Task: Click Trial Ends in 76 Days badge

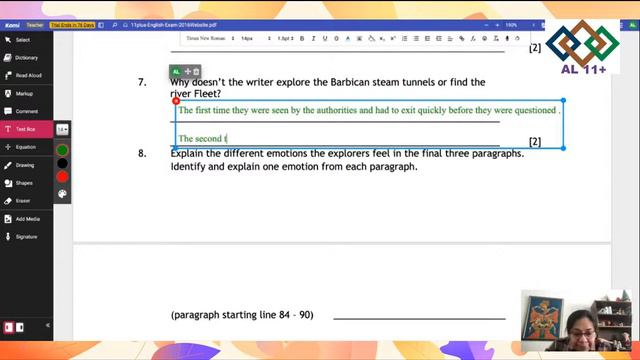Action: click(x=72, y=25)
